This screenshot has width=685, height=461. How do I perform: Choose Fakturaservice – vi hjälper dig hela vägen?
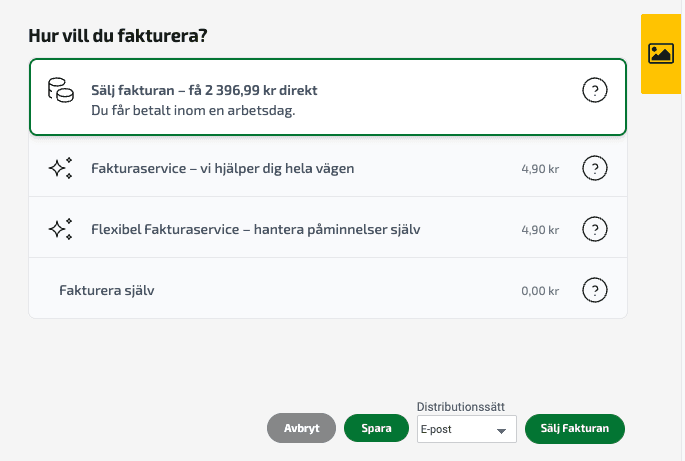tap(222, 168)
